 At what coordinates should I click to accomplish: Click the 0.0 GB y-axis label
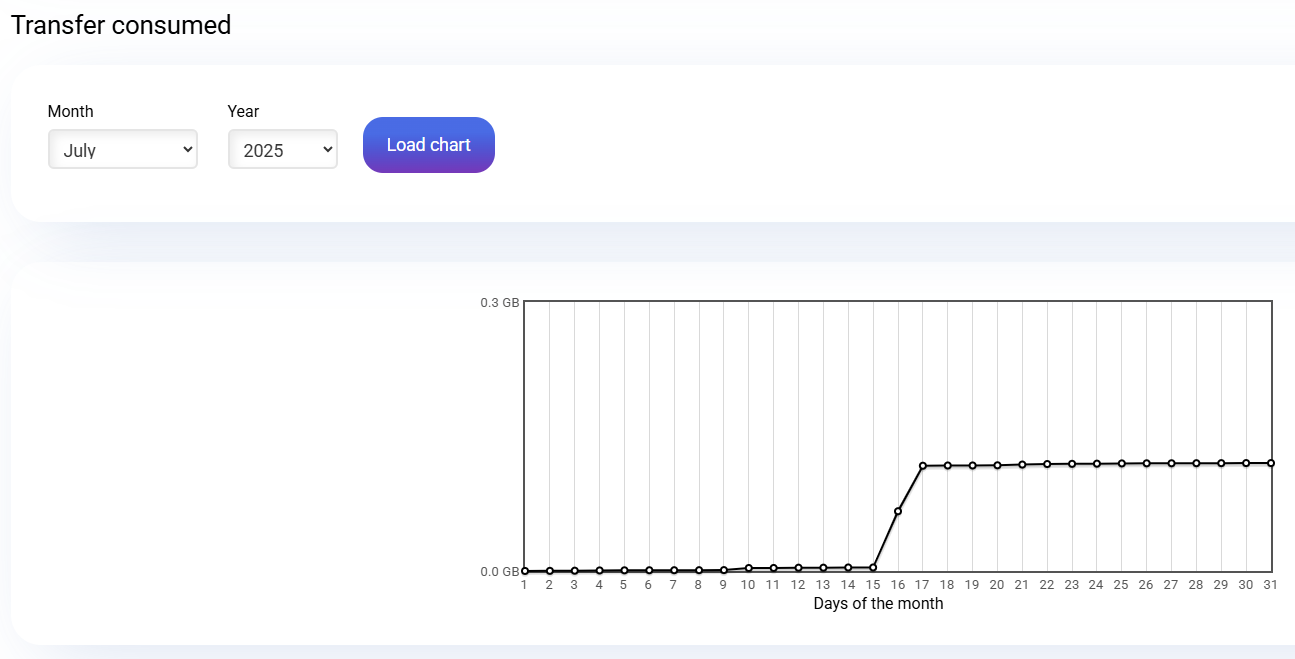click(500, 572)
